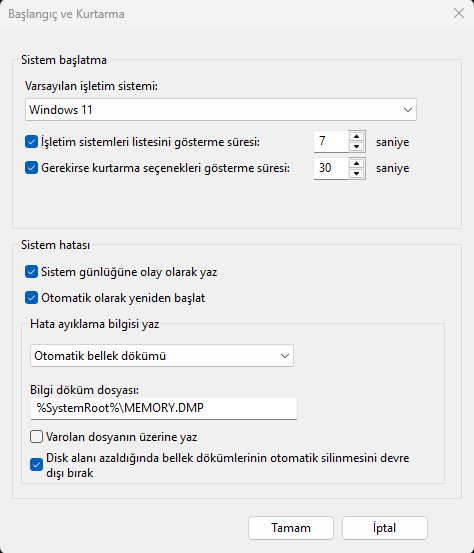Expand the Otomatik bellek dökümü dropdown

[162, 356]
